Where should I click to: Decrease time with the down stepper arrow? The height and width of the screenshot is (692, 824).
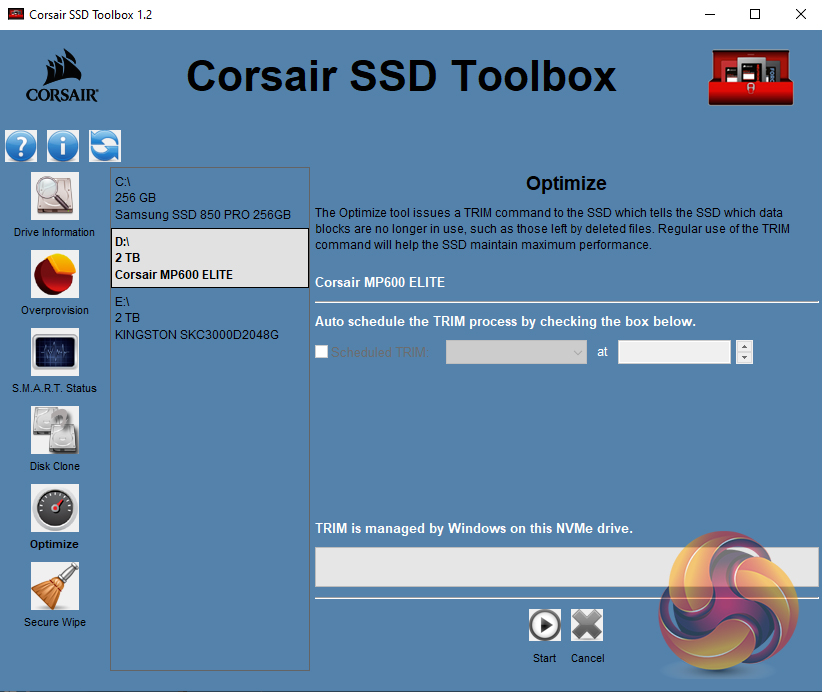744,358
